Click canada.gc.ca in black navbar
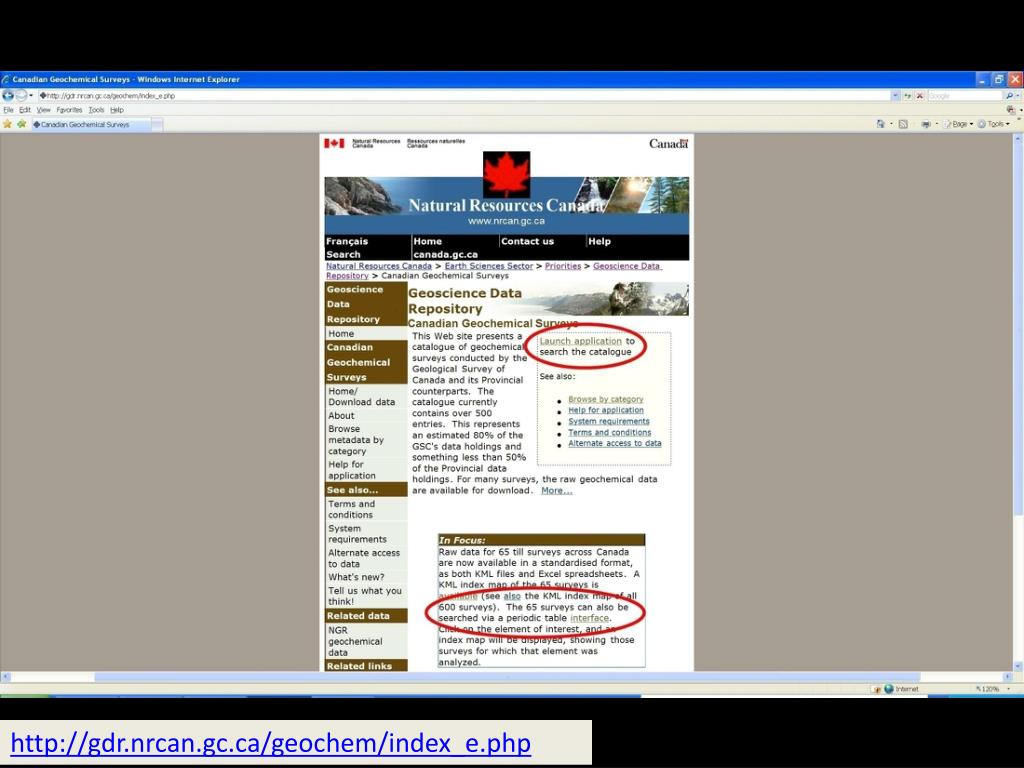1024x768 pixels. pos(445,254)
